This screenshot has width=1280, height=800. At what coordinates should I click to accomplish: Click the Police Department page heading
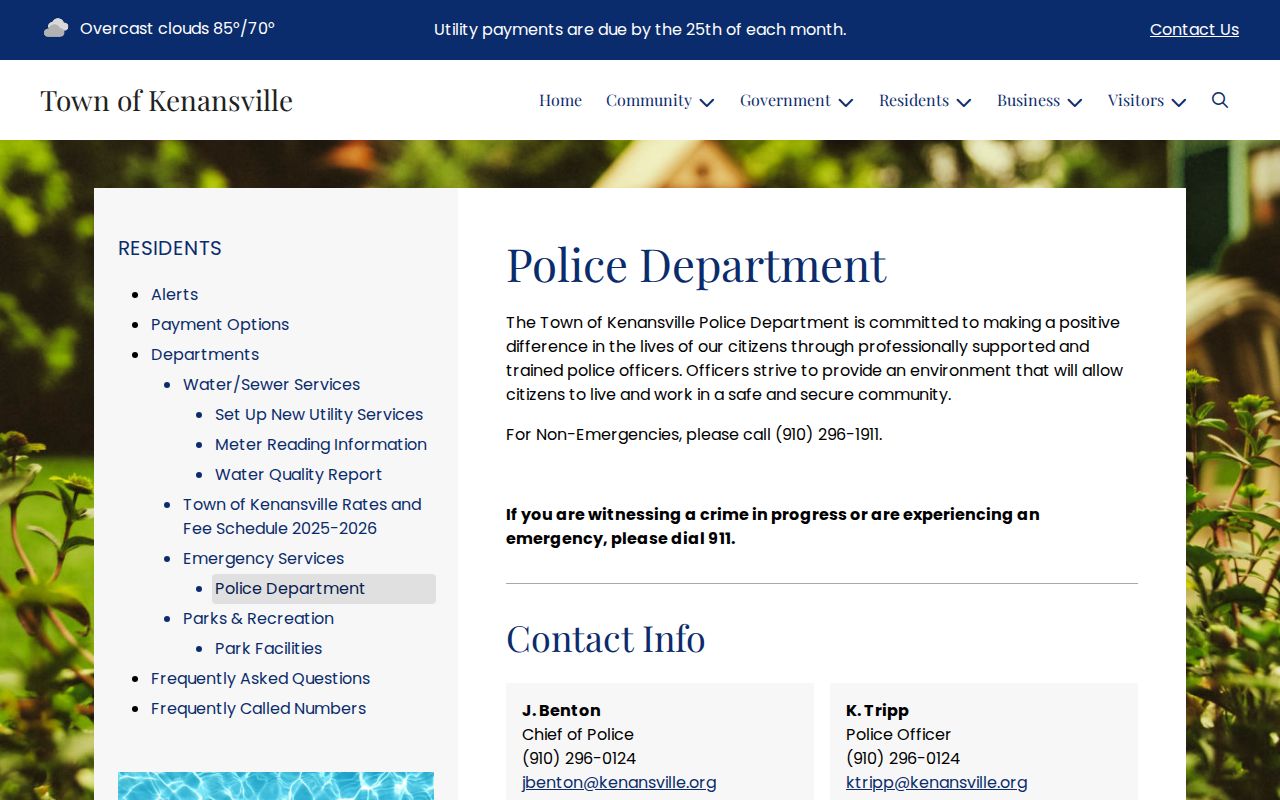(696, 265)
